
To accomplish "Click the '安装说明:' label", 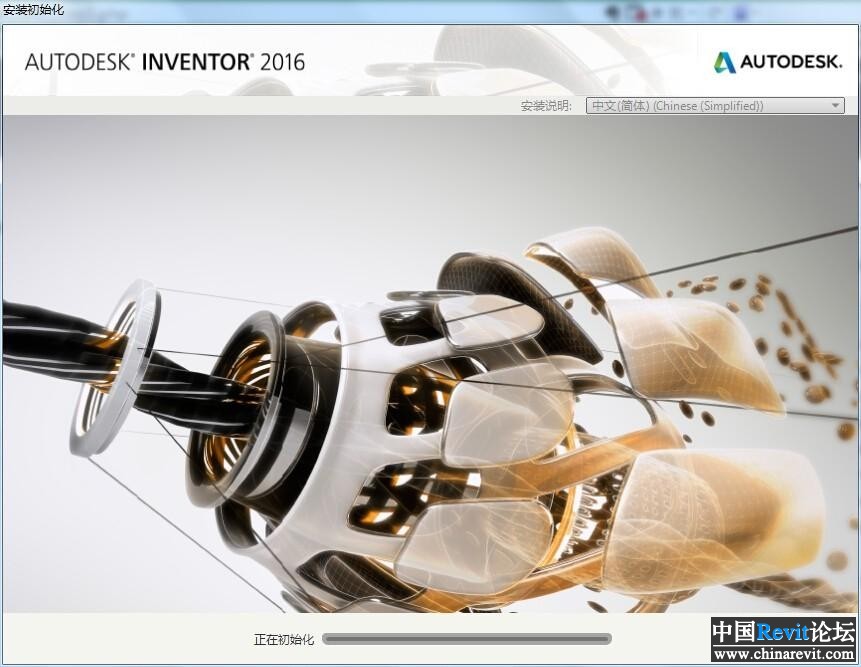I will pos(546,106).
